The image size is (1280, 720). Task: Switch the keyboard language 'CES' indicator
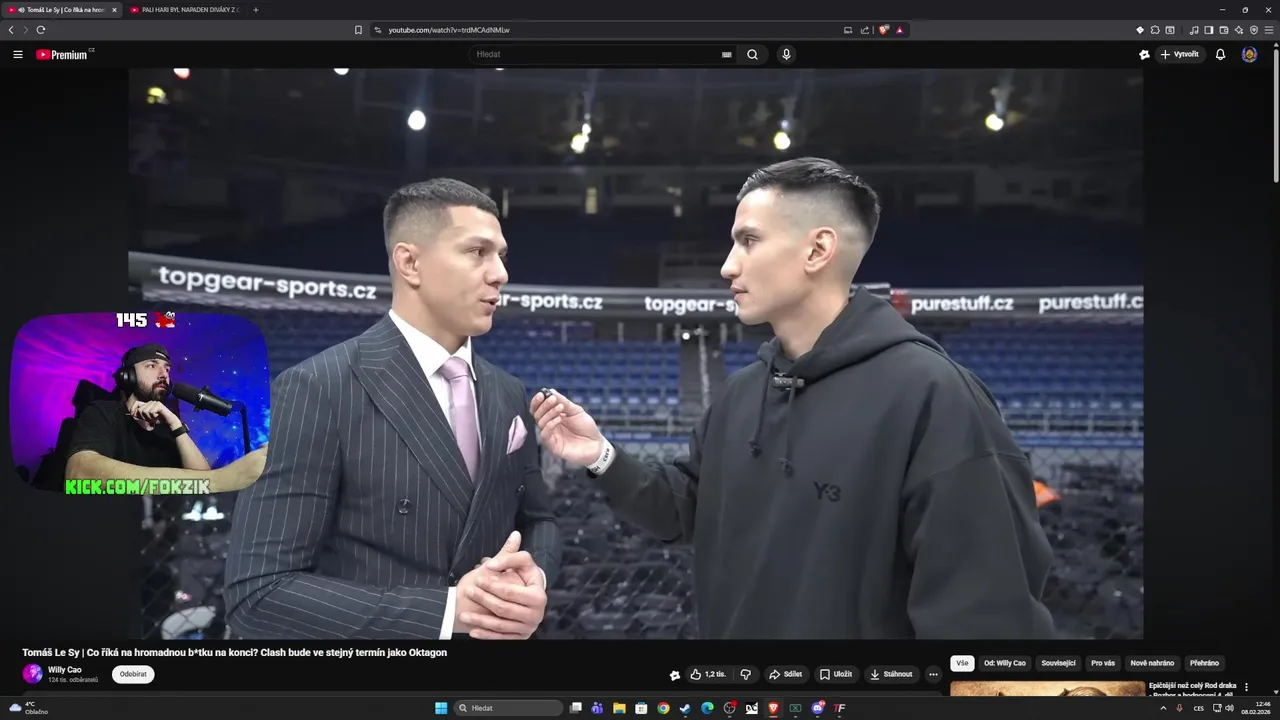1199,708
